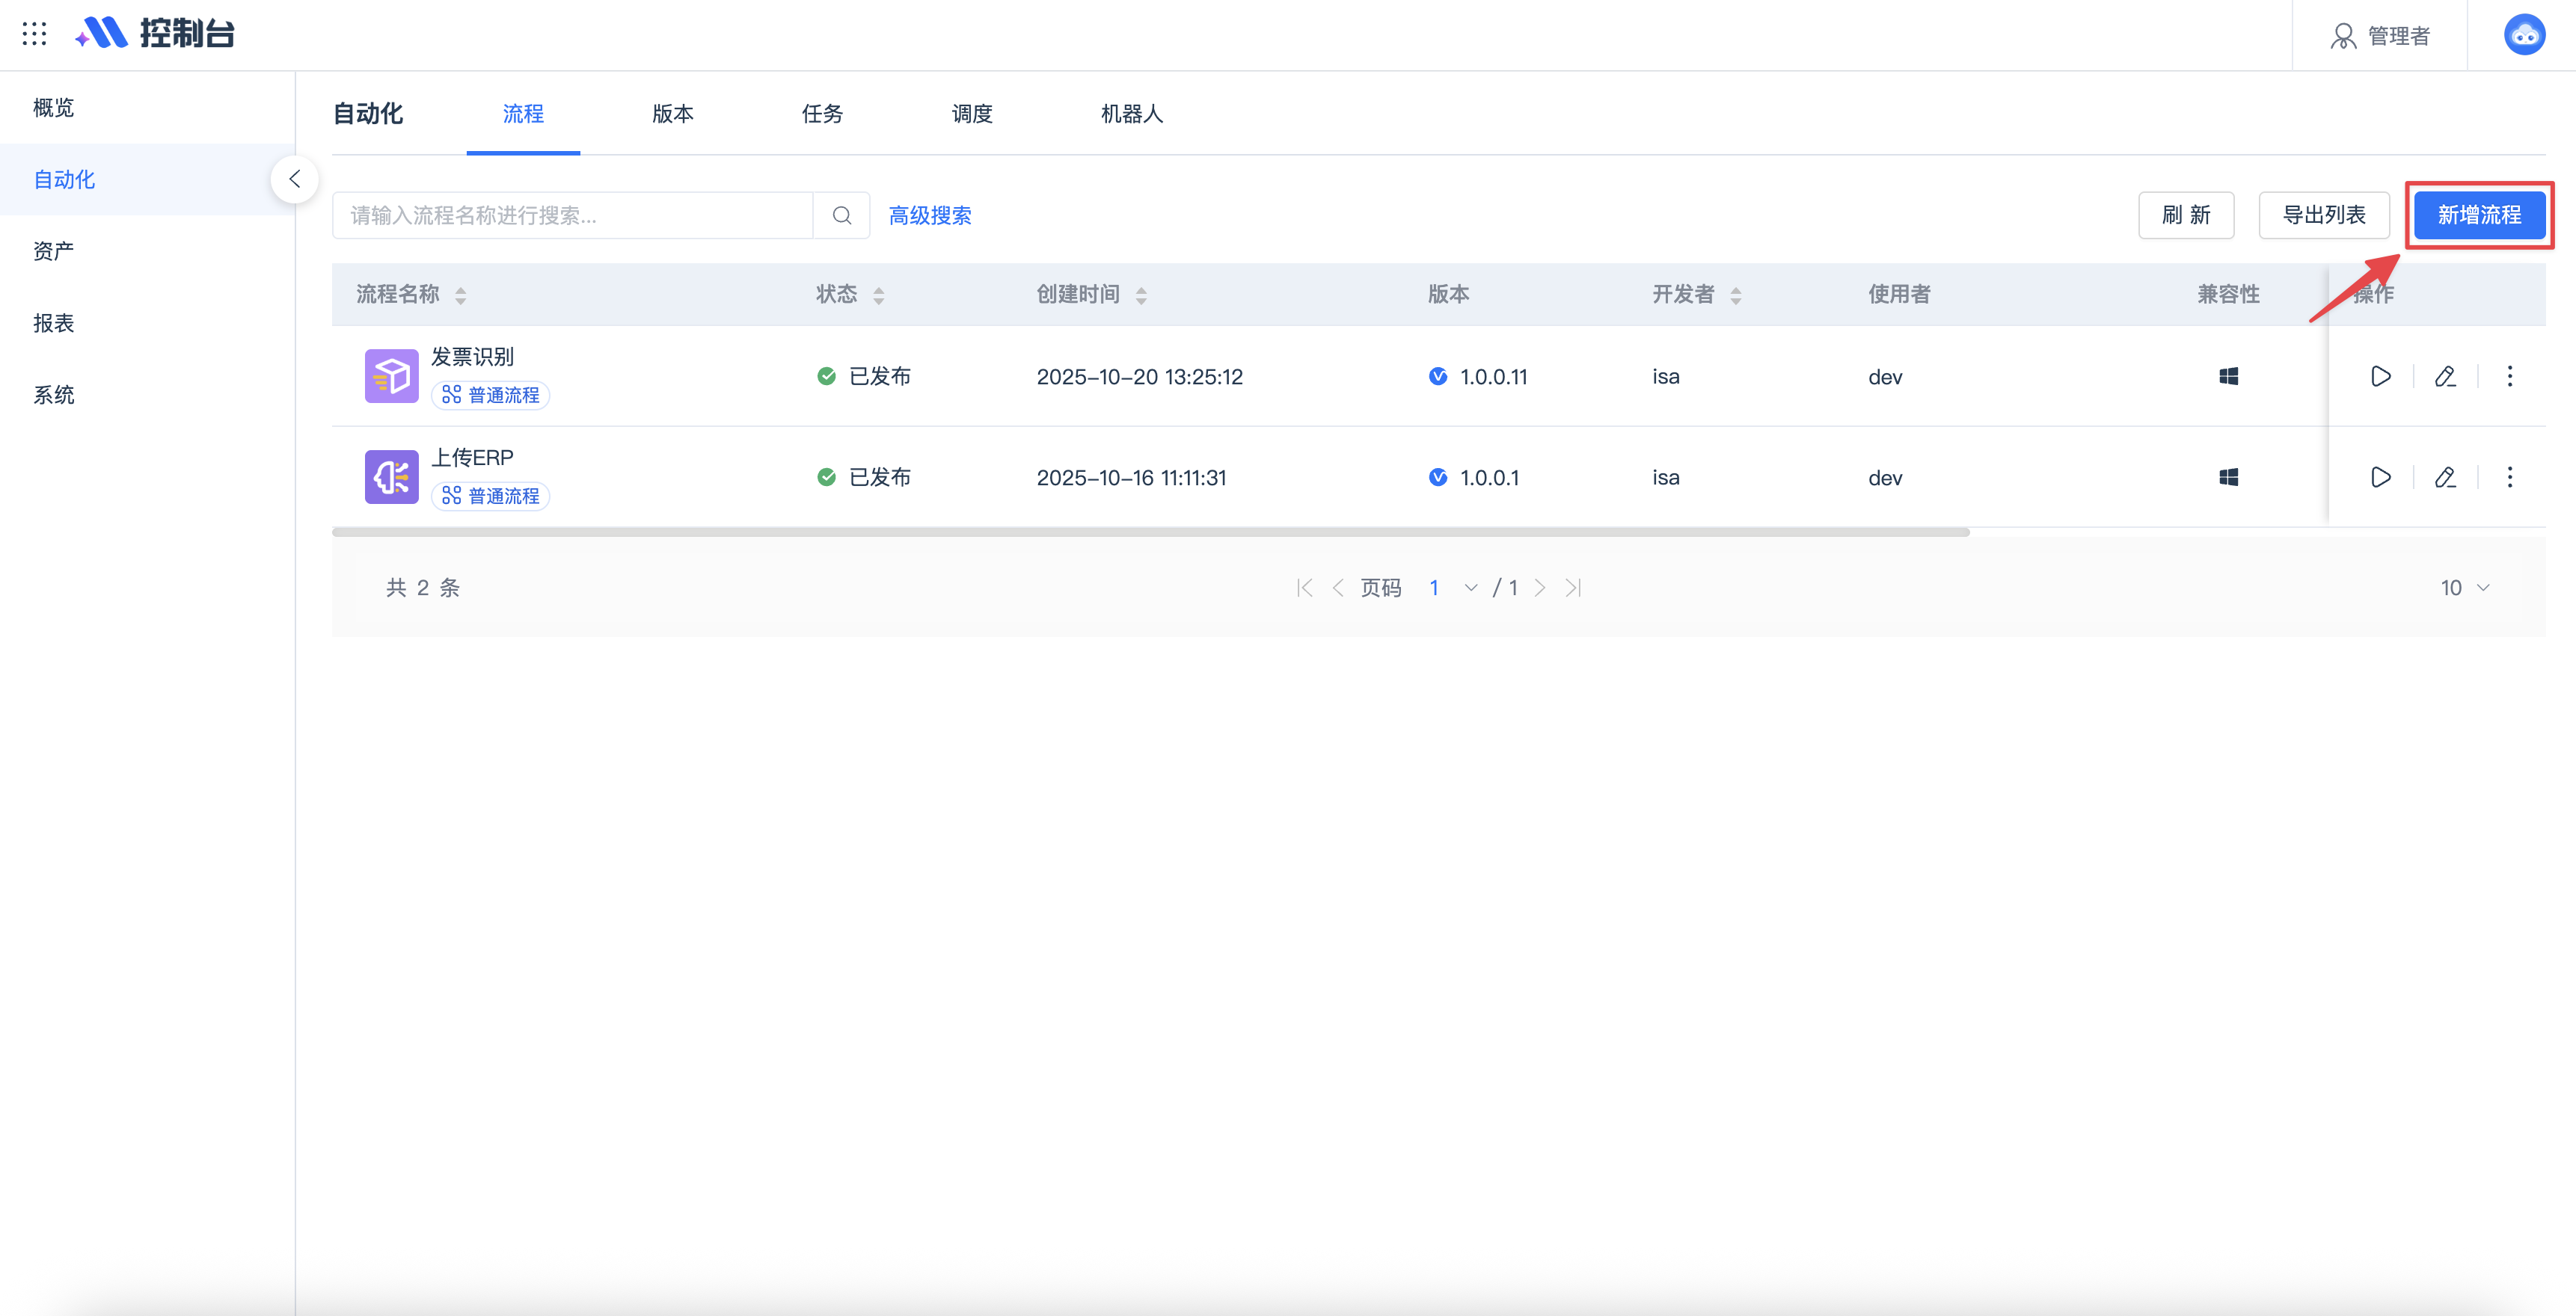Sort by 状态 column
This screenshot has width=2576, height=1316.
pos(878,295)
